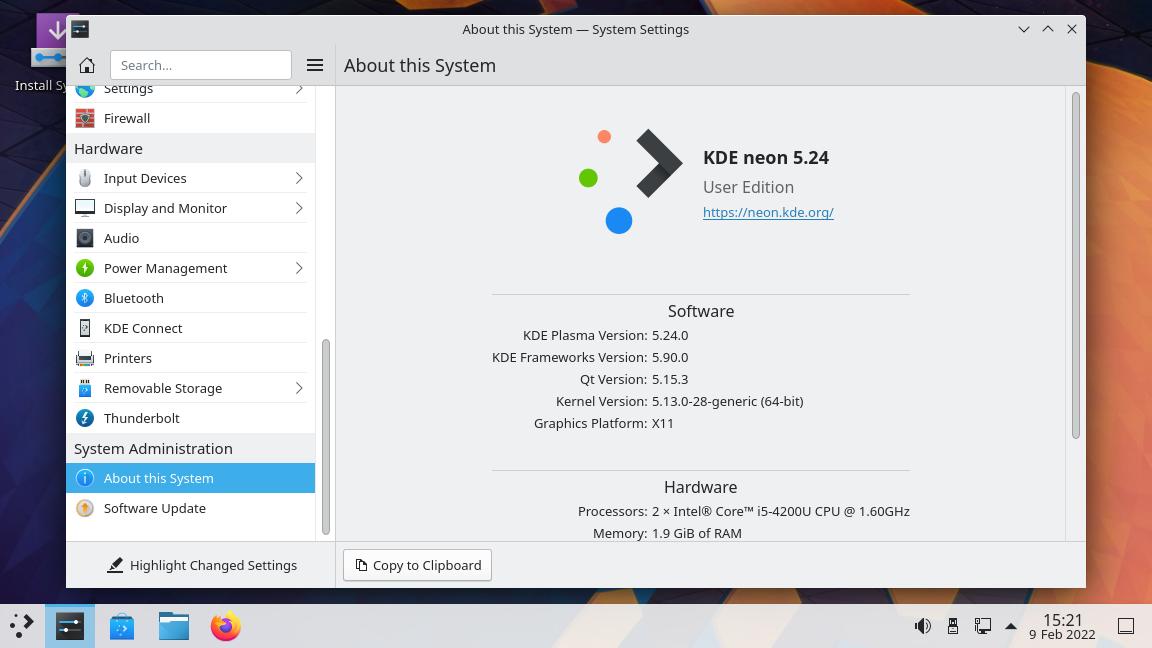This screenshot has width=1152, height=648.
Task: Click the Qt Version value 5.15.3
Action: click(670, 380)
